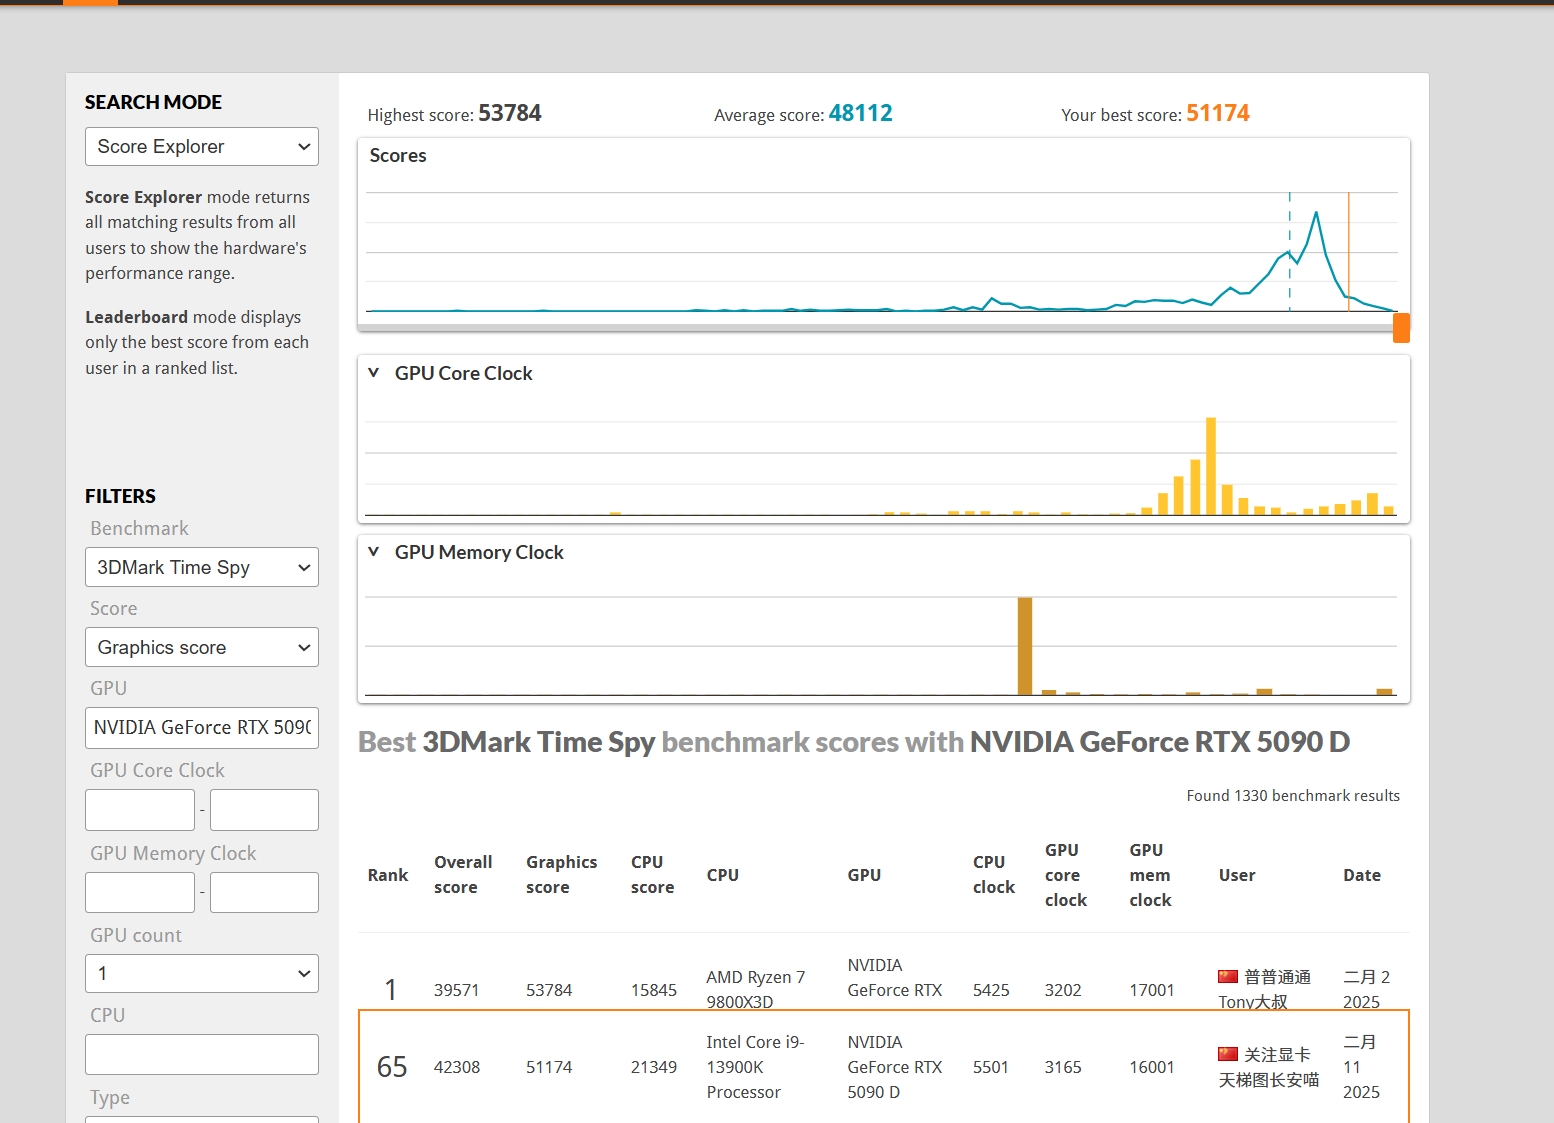This screenshot has height=1123, width=1554.
Task: Click your best score value 51174
Action: click(x=1218, y=113)
